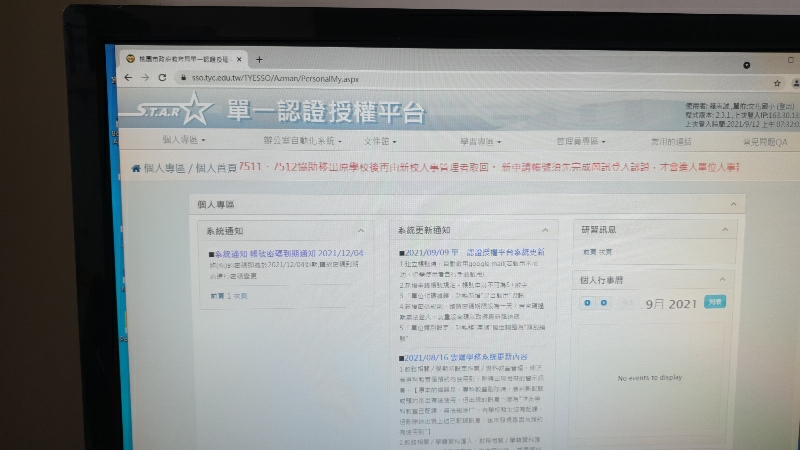
Task: Close the current browser tab
Action: pos(239,60)
